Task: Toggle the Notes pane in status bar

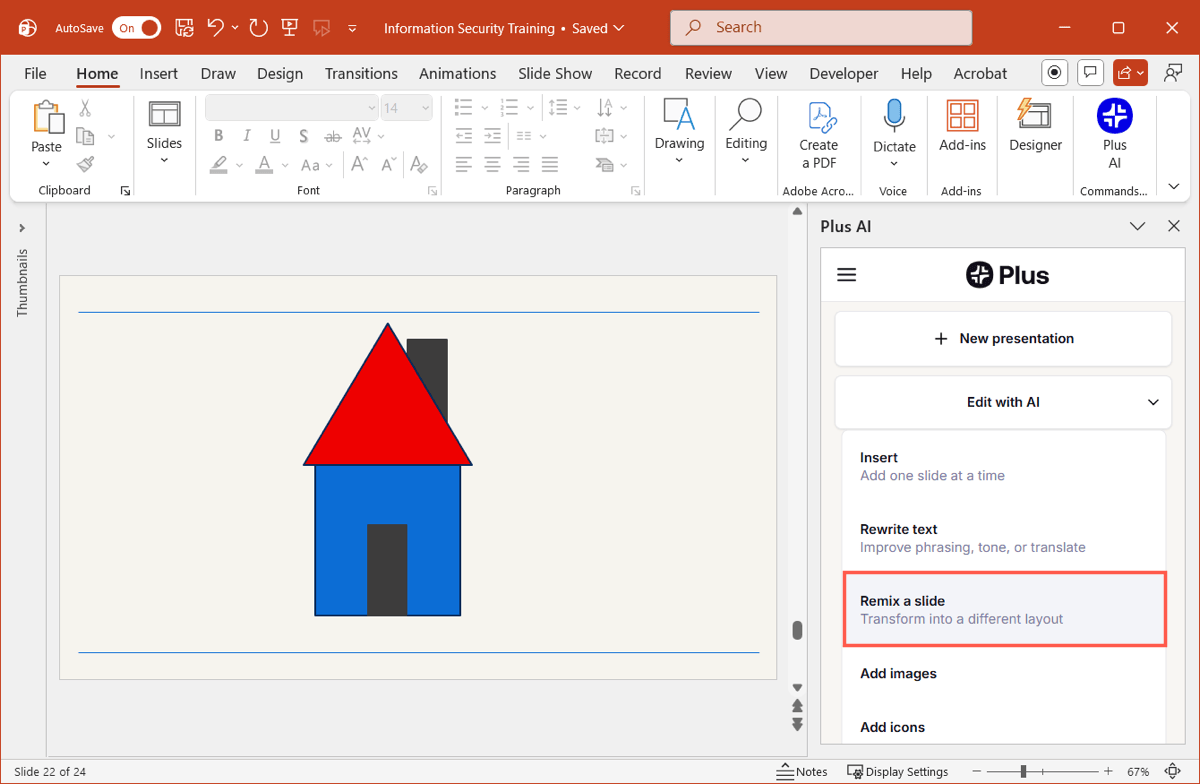Action: (x=802, y=771)
